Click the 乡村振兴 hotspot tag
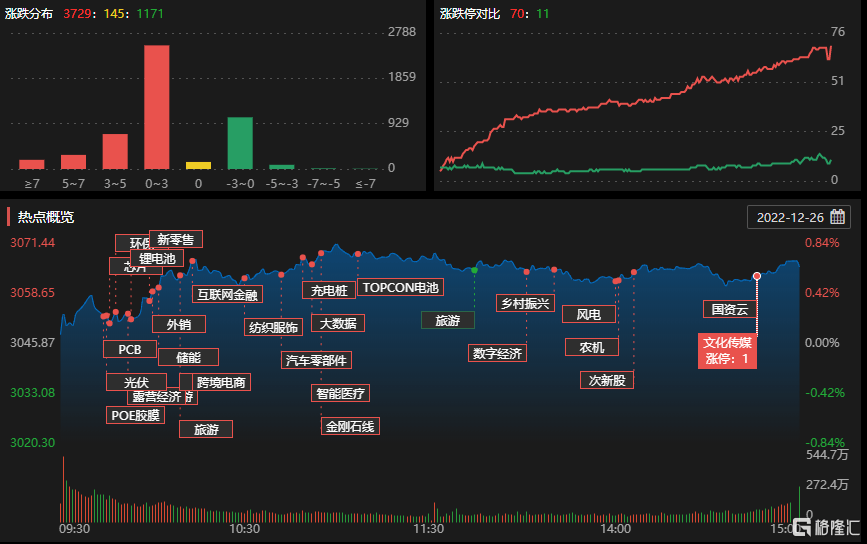The image size is (867, 544). (x=525, y=304)
